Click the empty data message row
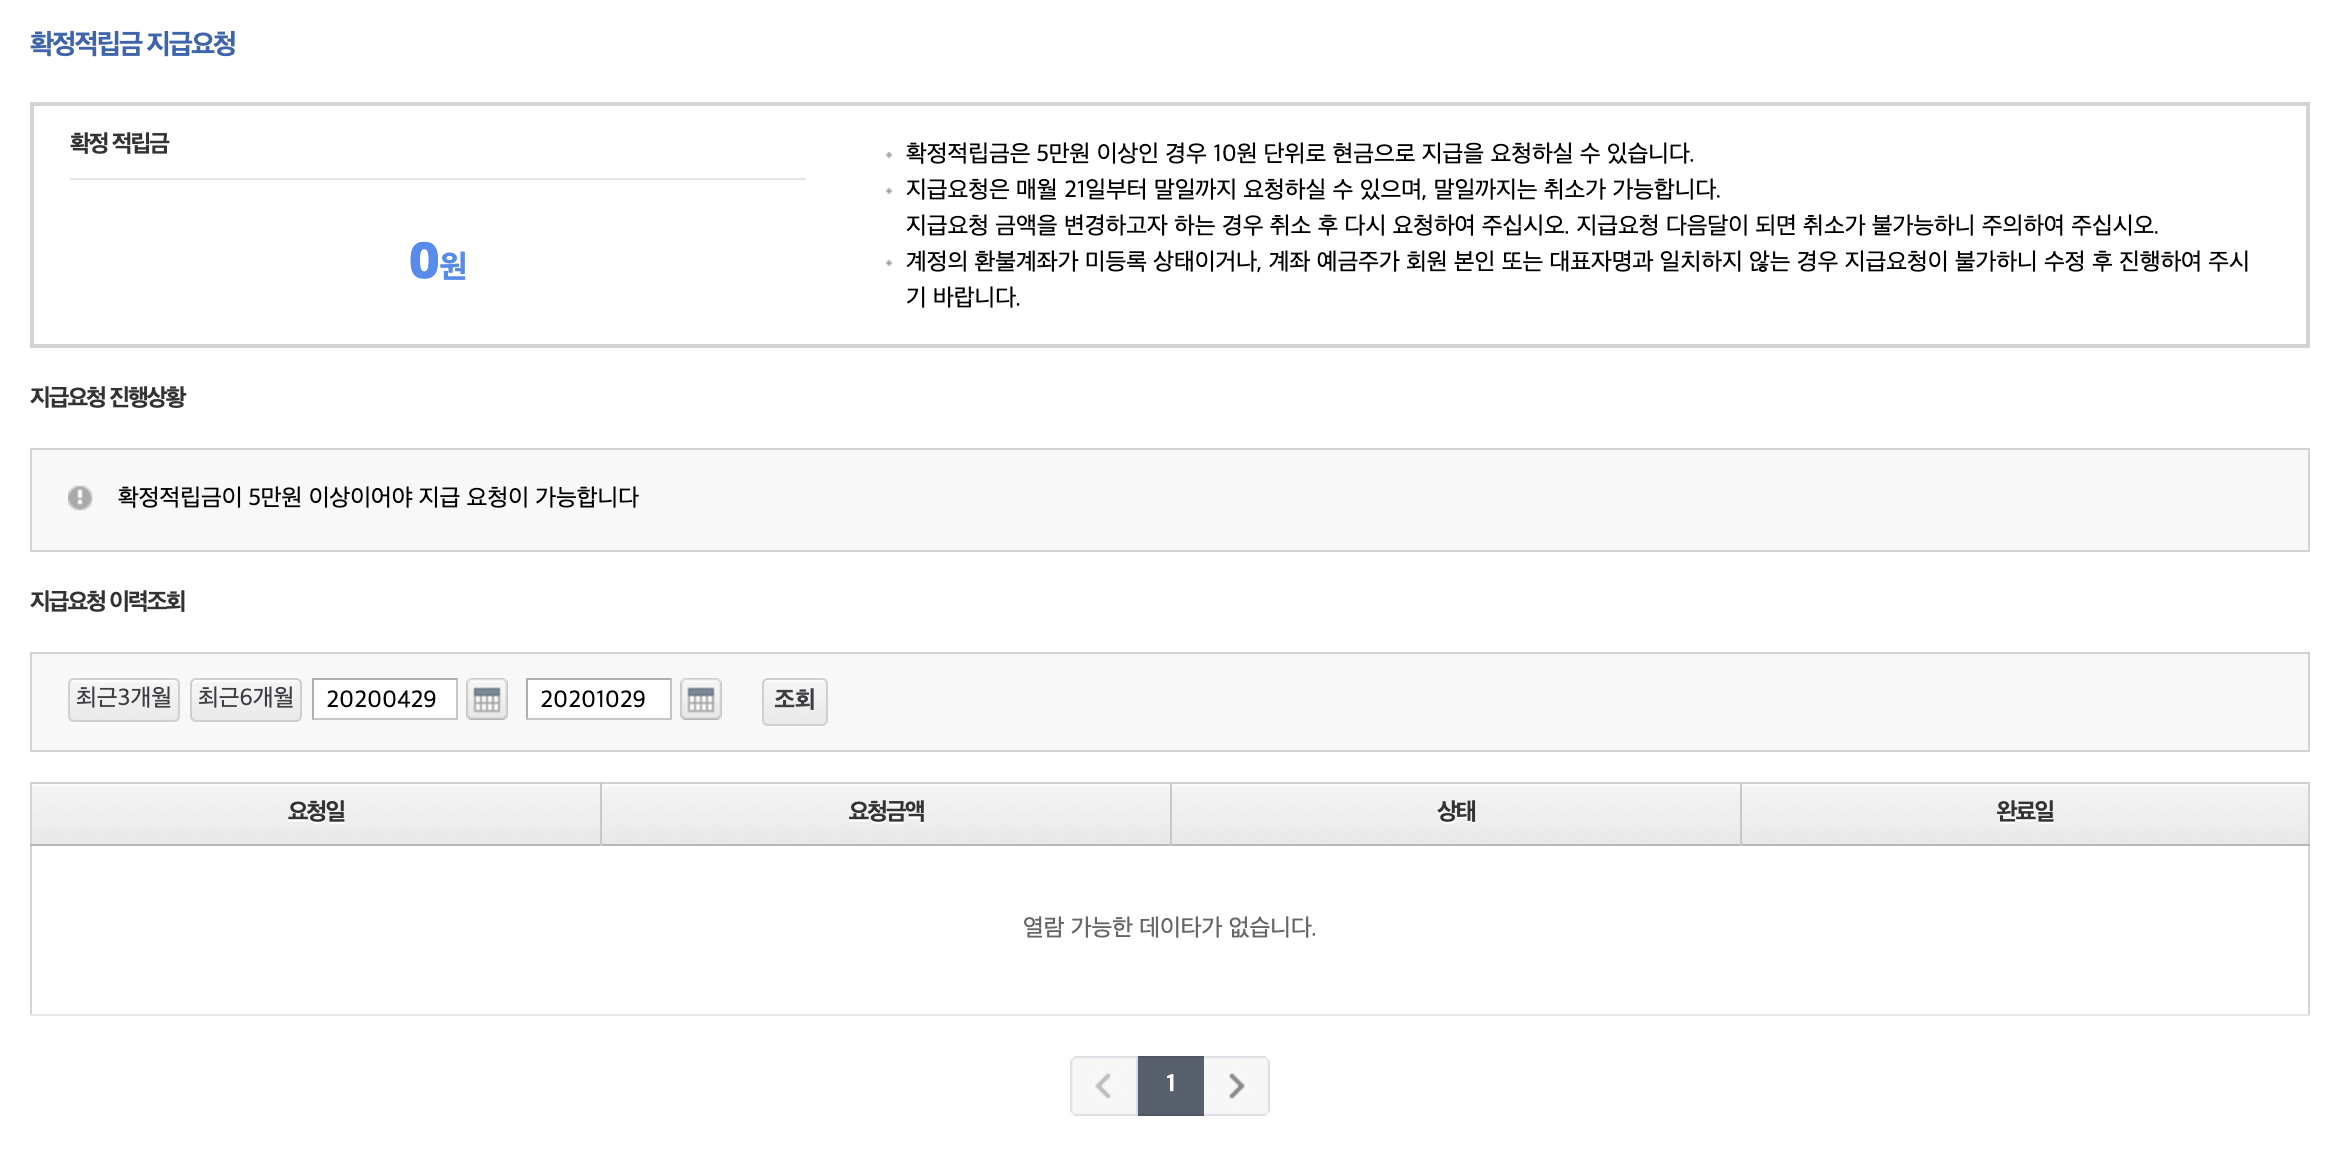This screenshot has height=1174, width=2350. pyautogui.click(x=1169, y=928)
